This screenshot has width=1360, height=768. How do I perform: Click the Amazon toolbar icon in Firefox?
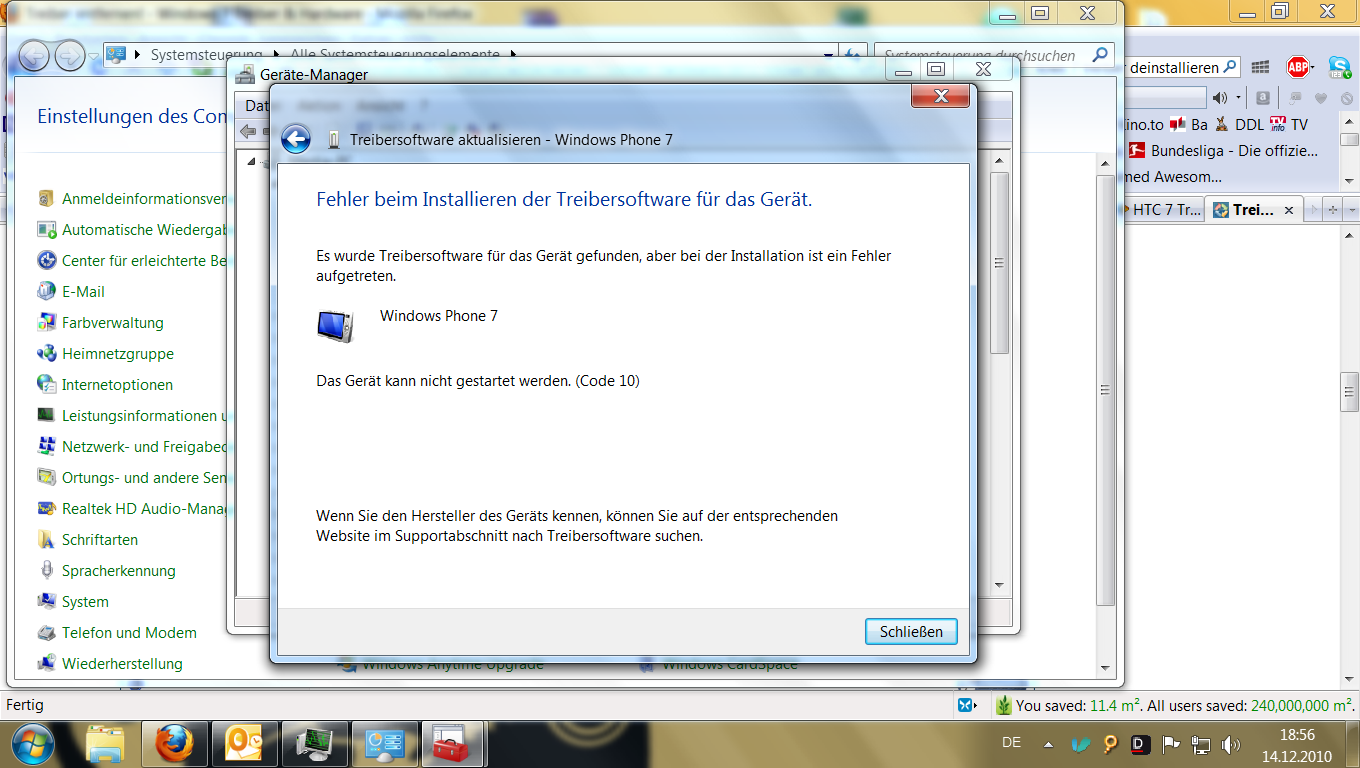(x=1263, y=98)
